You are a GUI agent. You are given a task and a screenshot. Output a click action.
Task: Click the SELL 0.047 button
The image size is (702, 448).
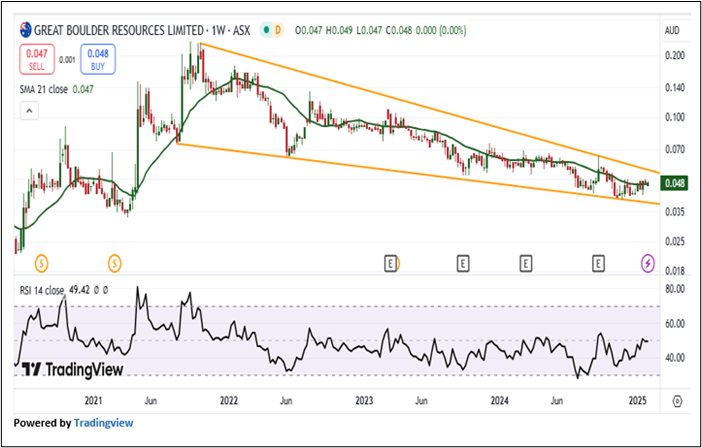coord(37,60)
